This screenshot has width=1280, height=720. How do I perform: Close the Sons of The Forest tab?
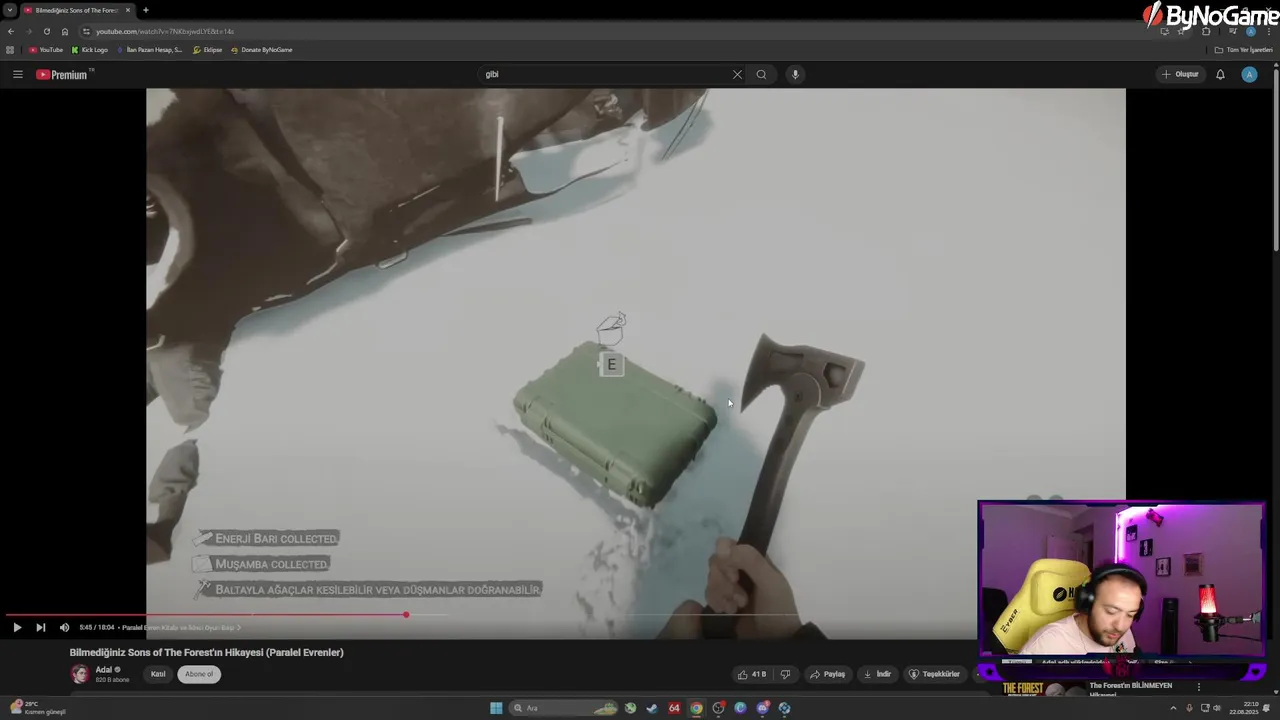[x=128, y=10]
